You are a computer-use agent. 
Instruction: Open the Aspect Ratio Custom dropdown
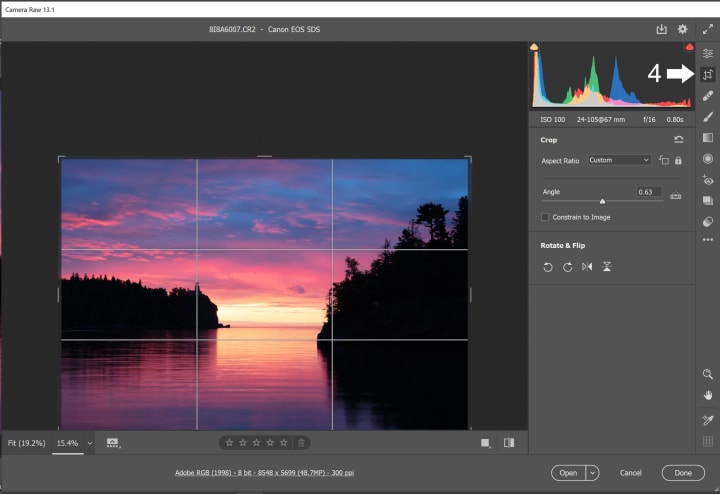(619, 160)
